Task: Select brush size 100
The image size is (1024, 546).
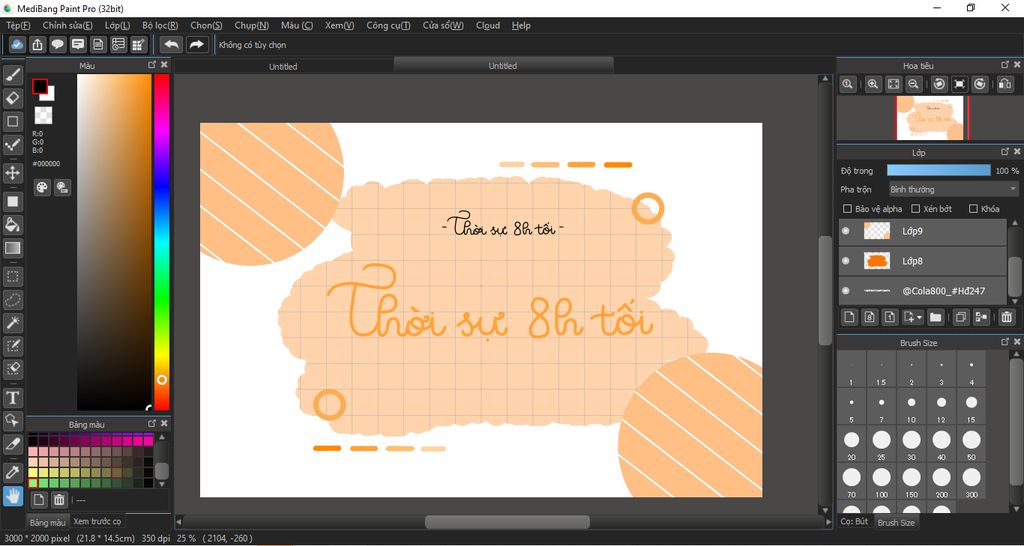Action: tap(882, 481)
